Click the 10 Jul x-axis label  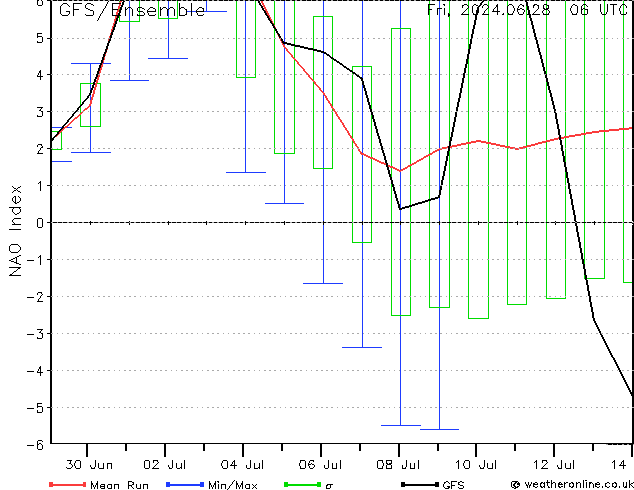pos(476,465)
